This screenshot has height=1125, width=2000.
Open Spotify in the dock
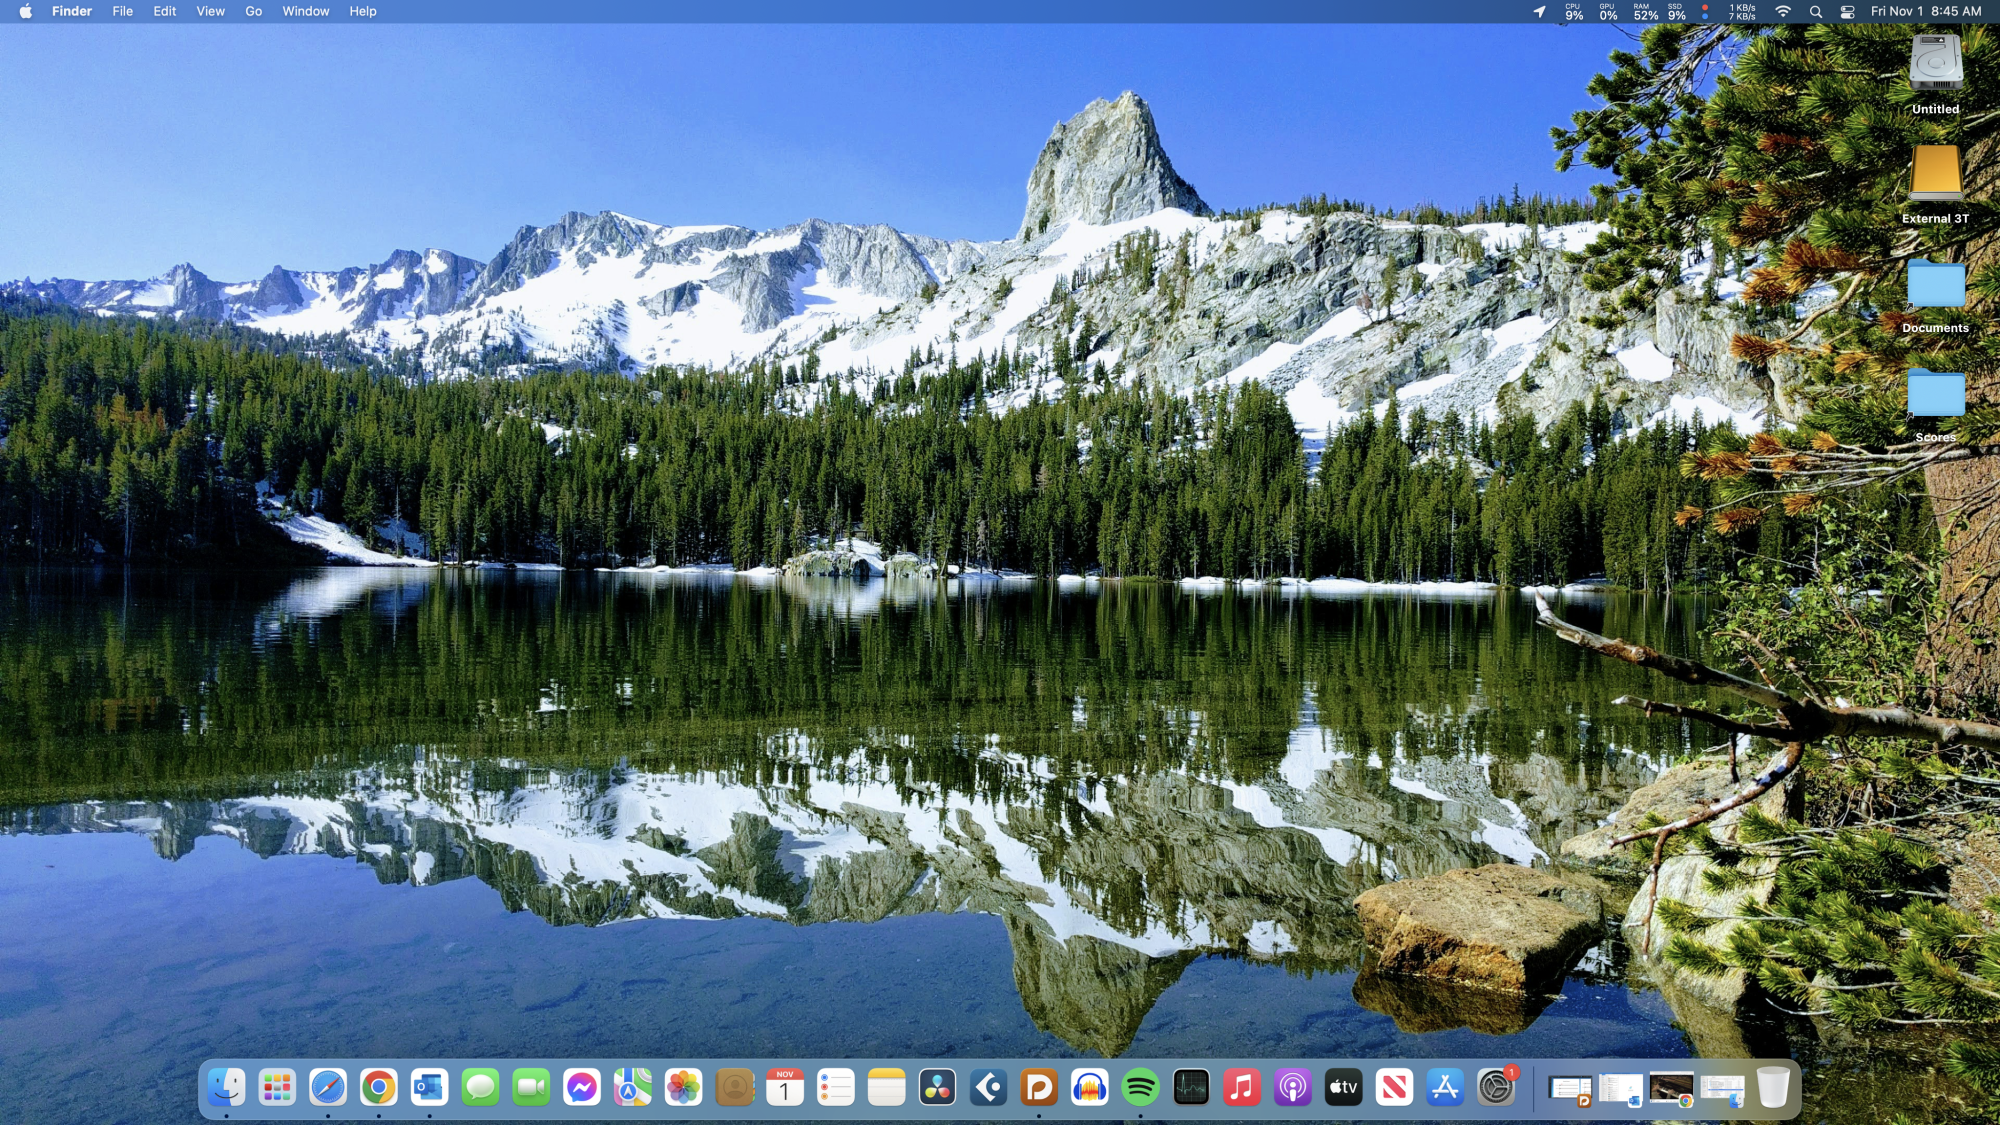tap(1140, 1087)
